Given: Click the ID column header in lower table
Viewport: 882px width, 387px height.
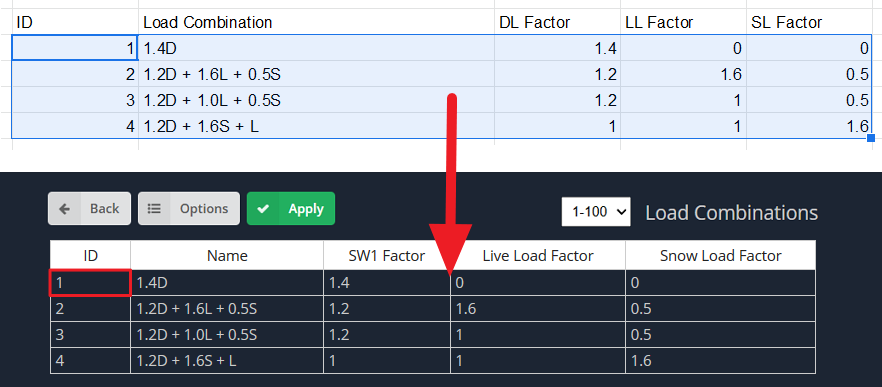Looking at the screenshot, I should coord(91,255).
